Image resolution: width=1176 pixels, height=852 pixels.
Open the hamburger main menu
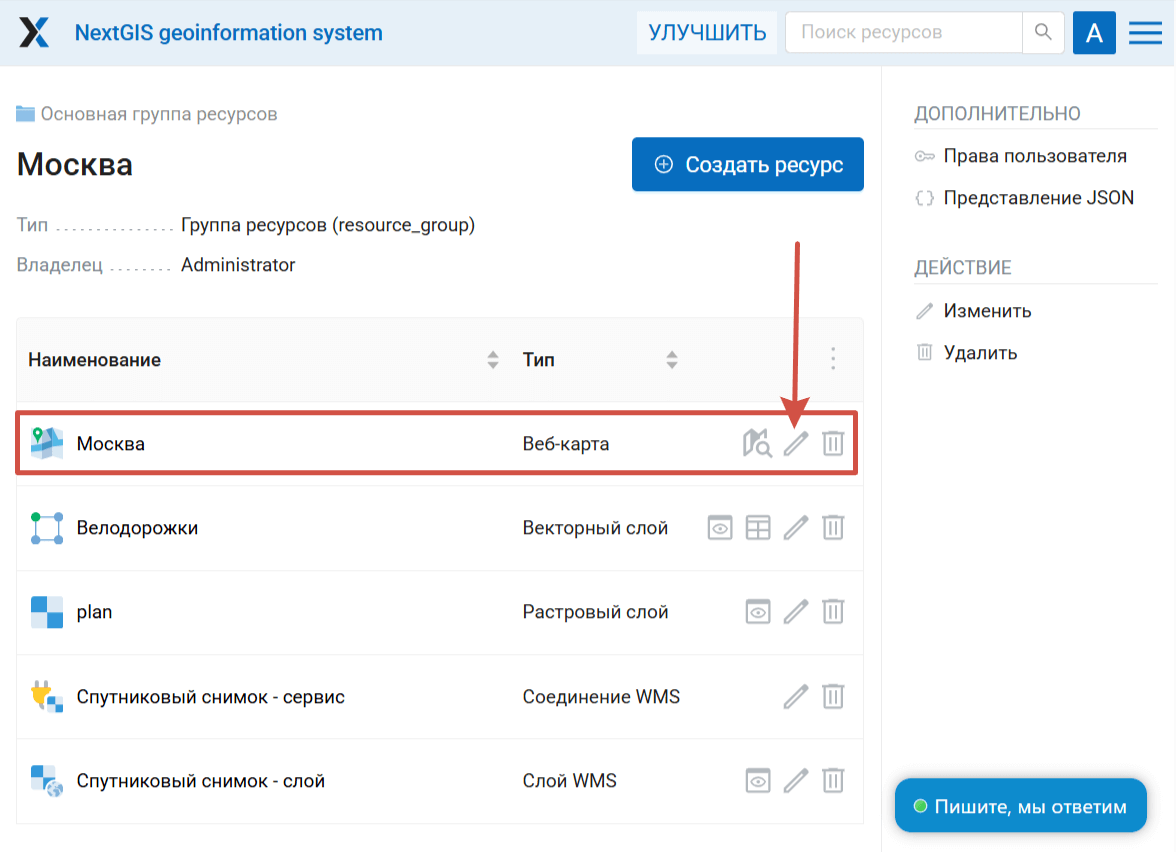1145,33
